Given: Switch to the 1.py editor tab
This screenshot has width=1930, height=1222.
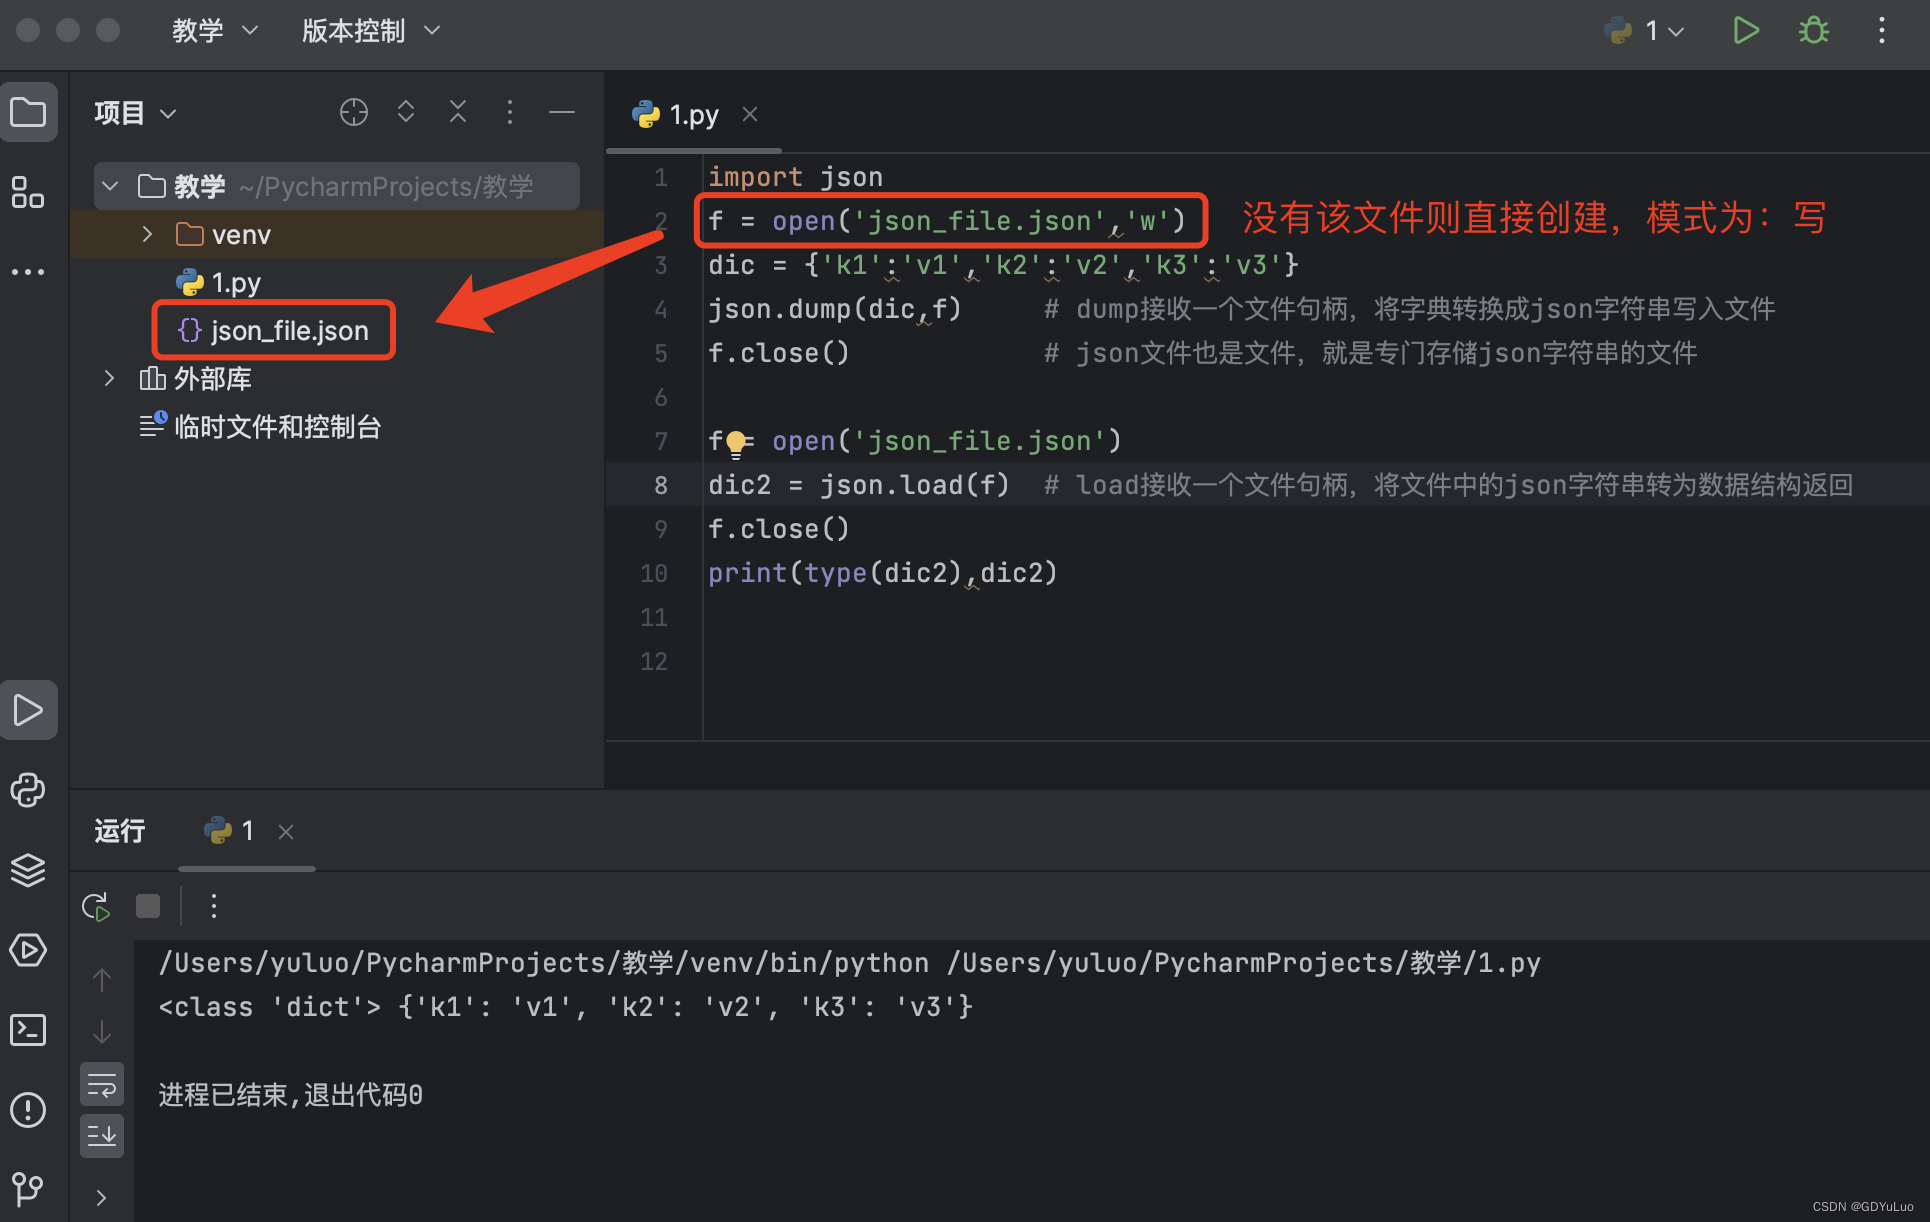Looking at the screenshot, I should (692, 115).
